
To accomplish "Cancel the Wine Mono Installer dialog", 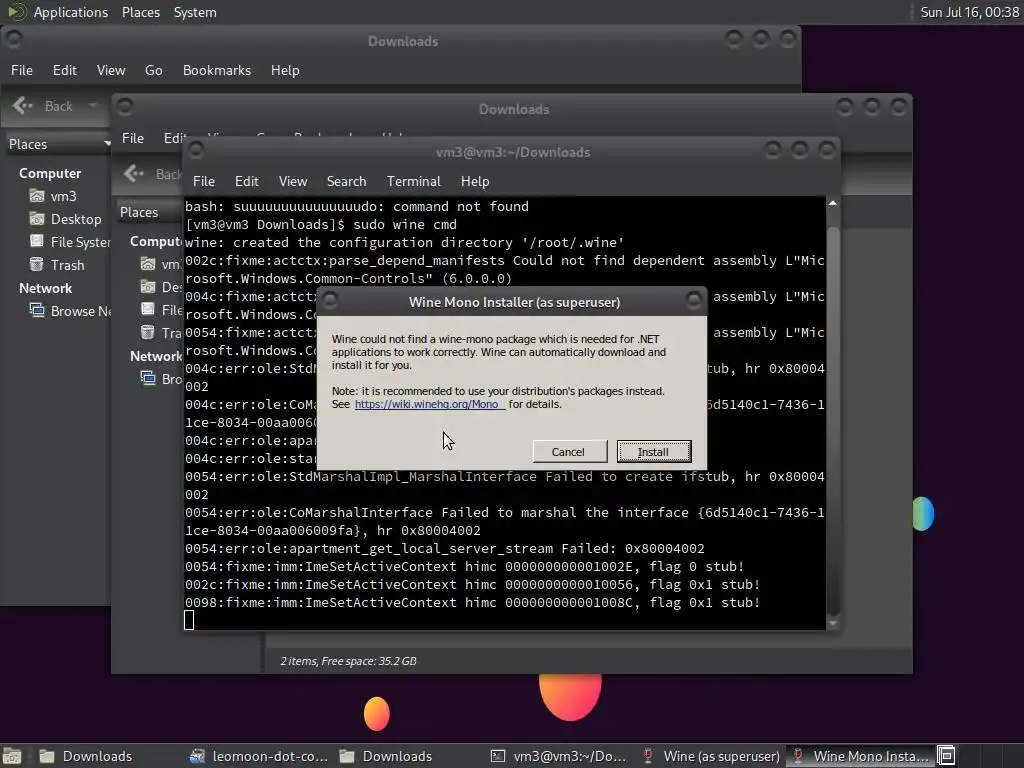I will (x=569, y=451).
